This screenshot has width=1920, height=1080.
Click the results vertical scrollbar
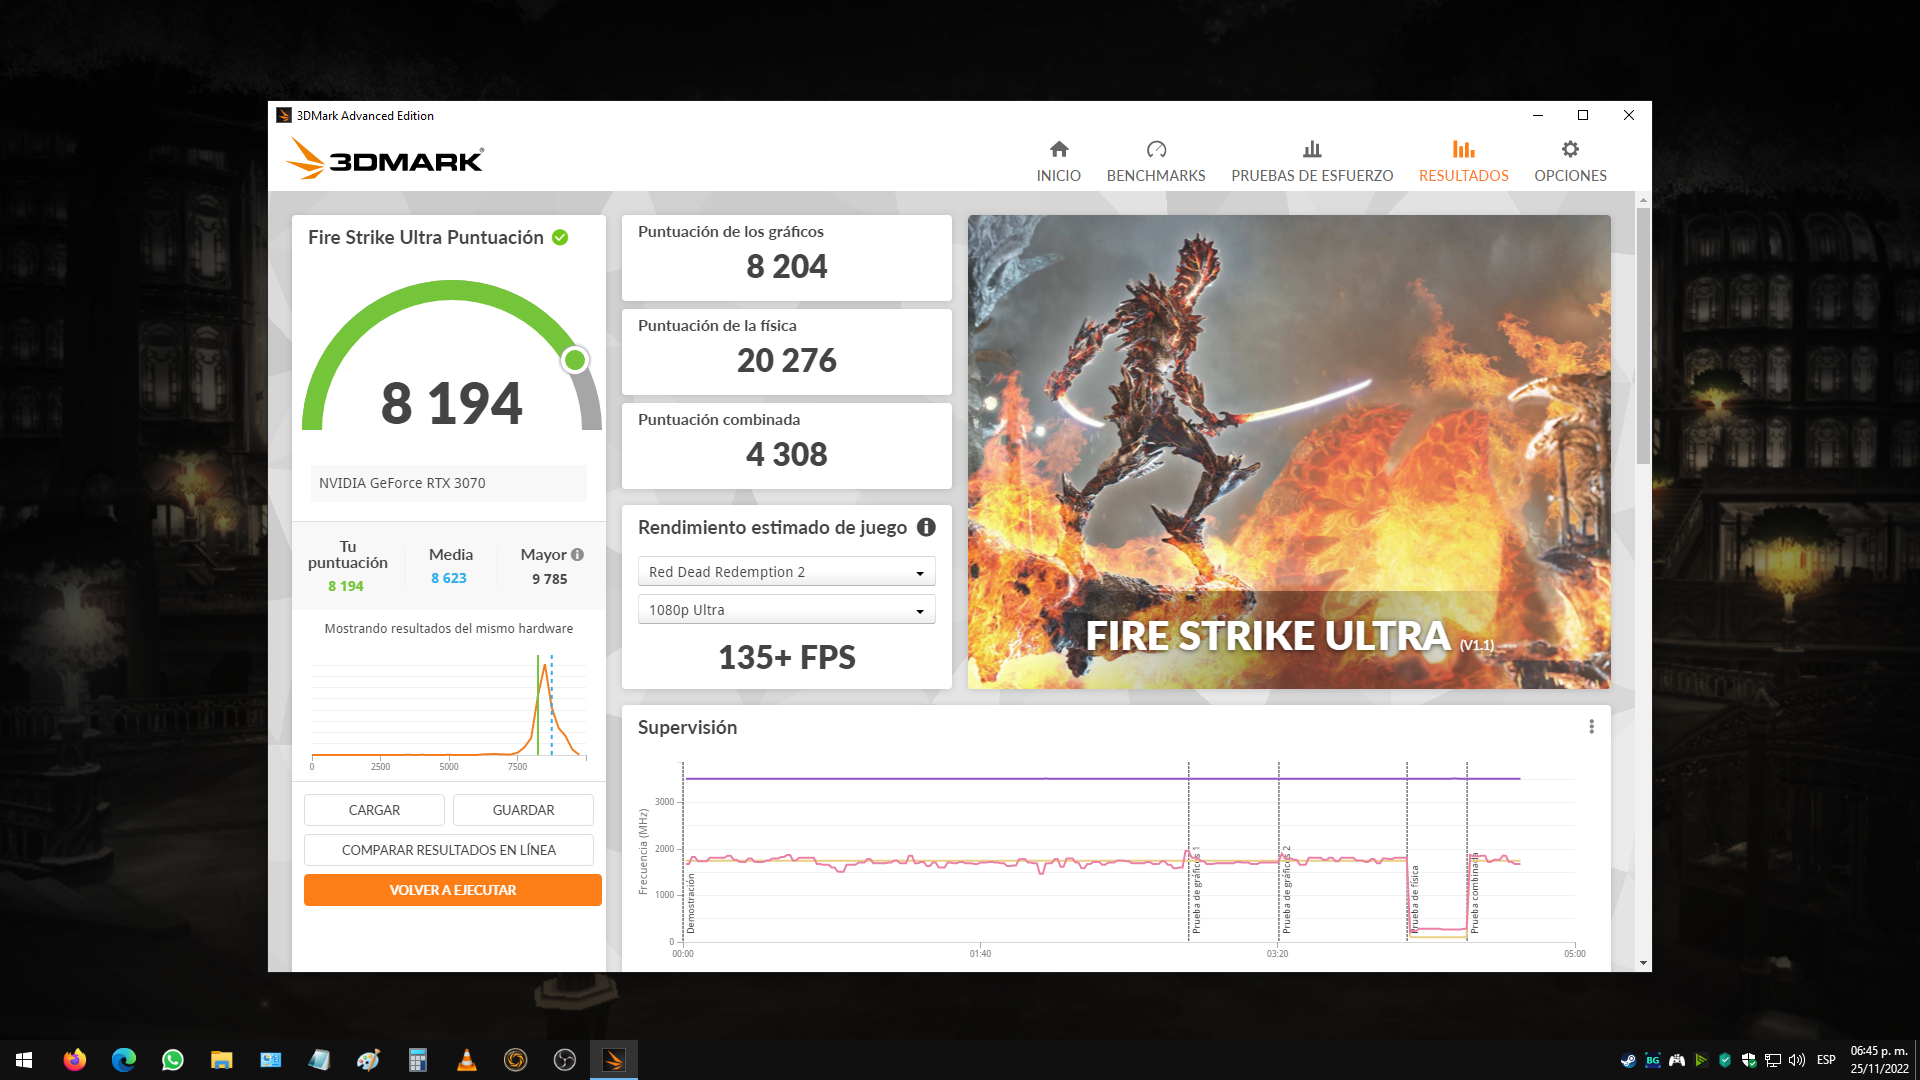1643,335
